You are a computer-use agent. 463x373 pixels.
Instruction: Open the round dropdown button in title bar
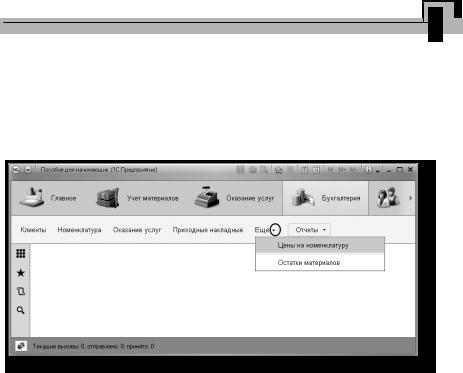tap(28, 170)
